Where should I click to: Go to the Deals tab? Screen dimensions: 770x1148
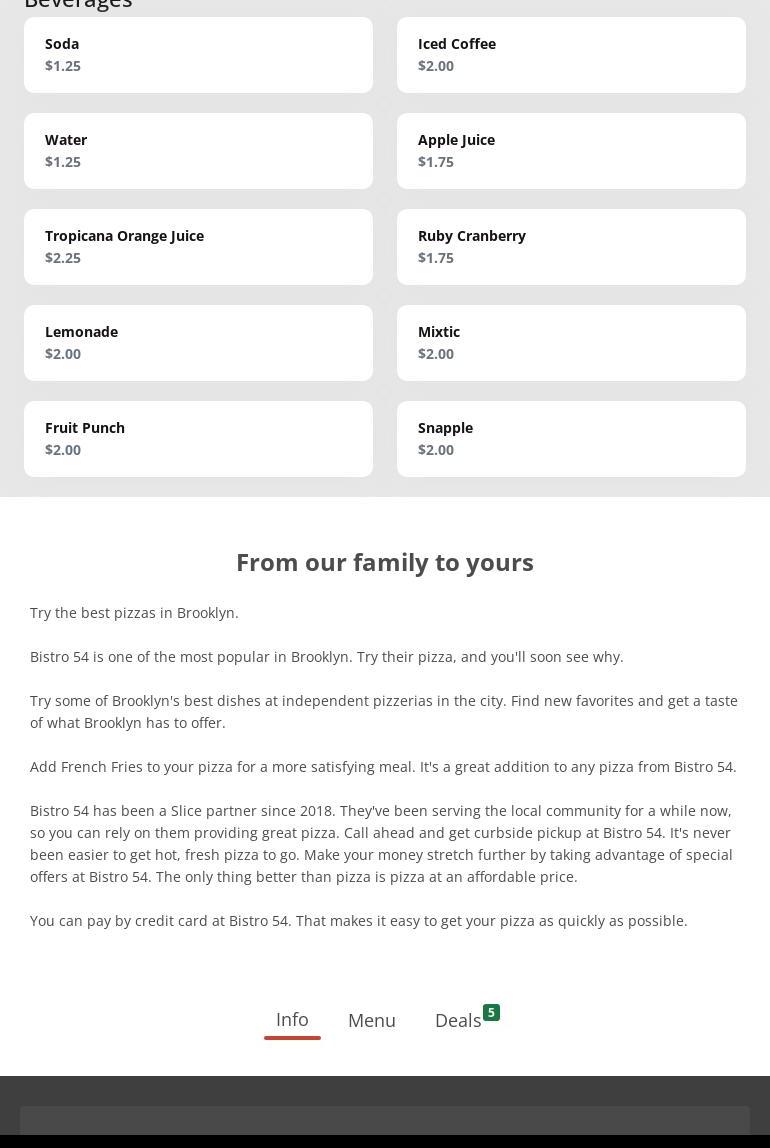pos(458,1021)
